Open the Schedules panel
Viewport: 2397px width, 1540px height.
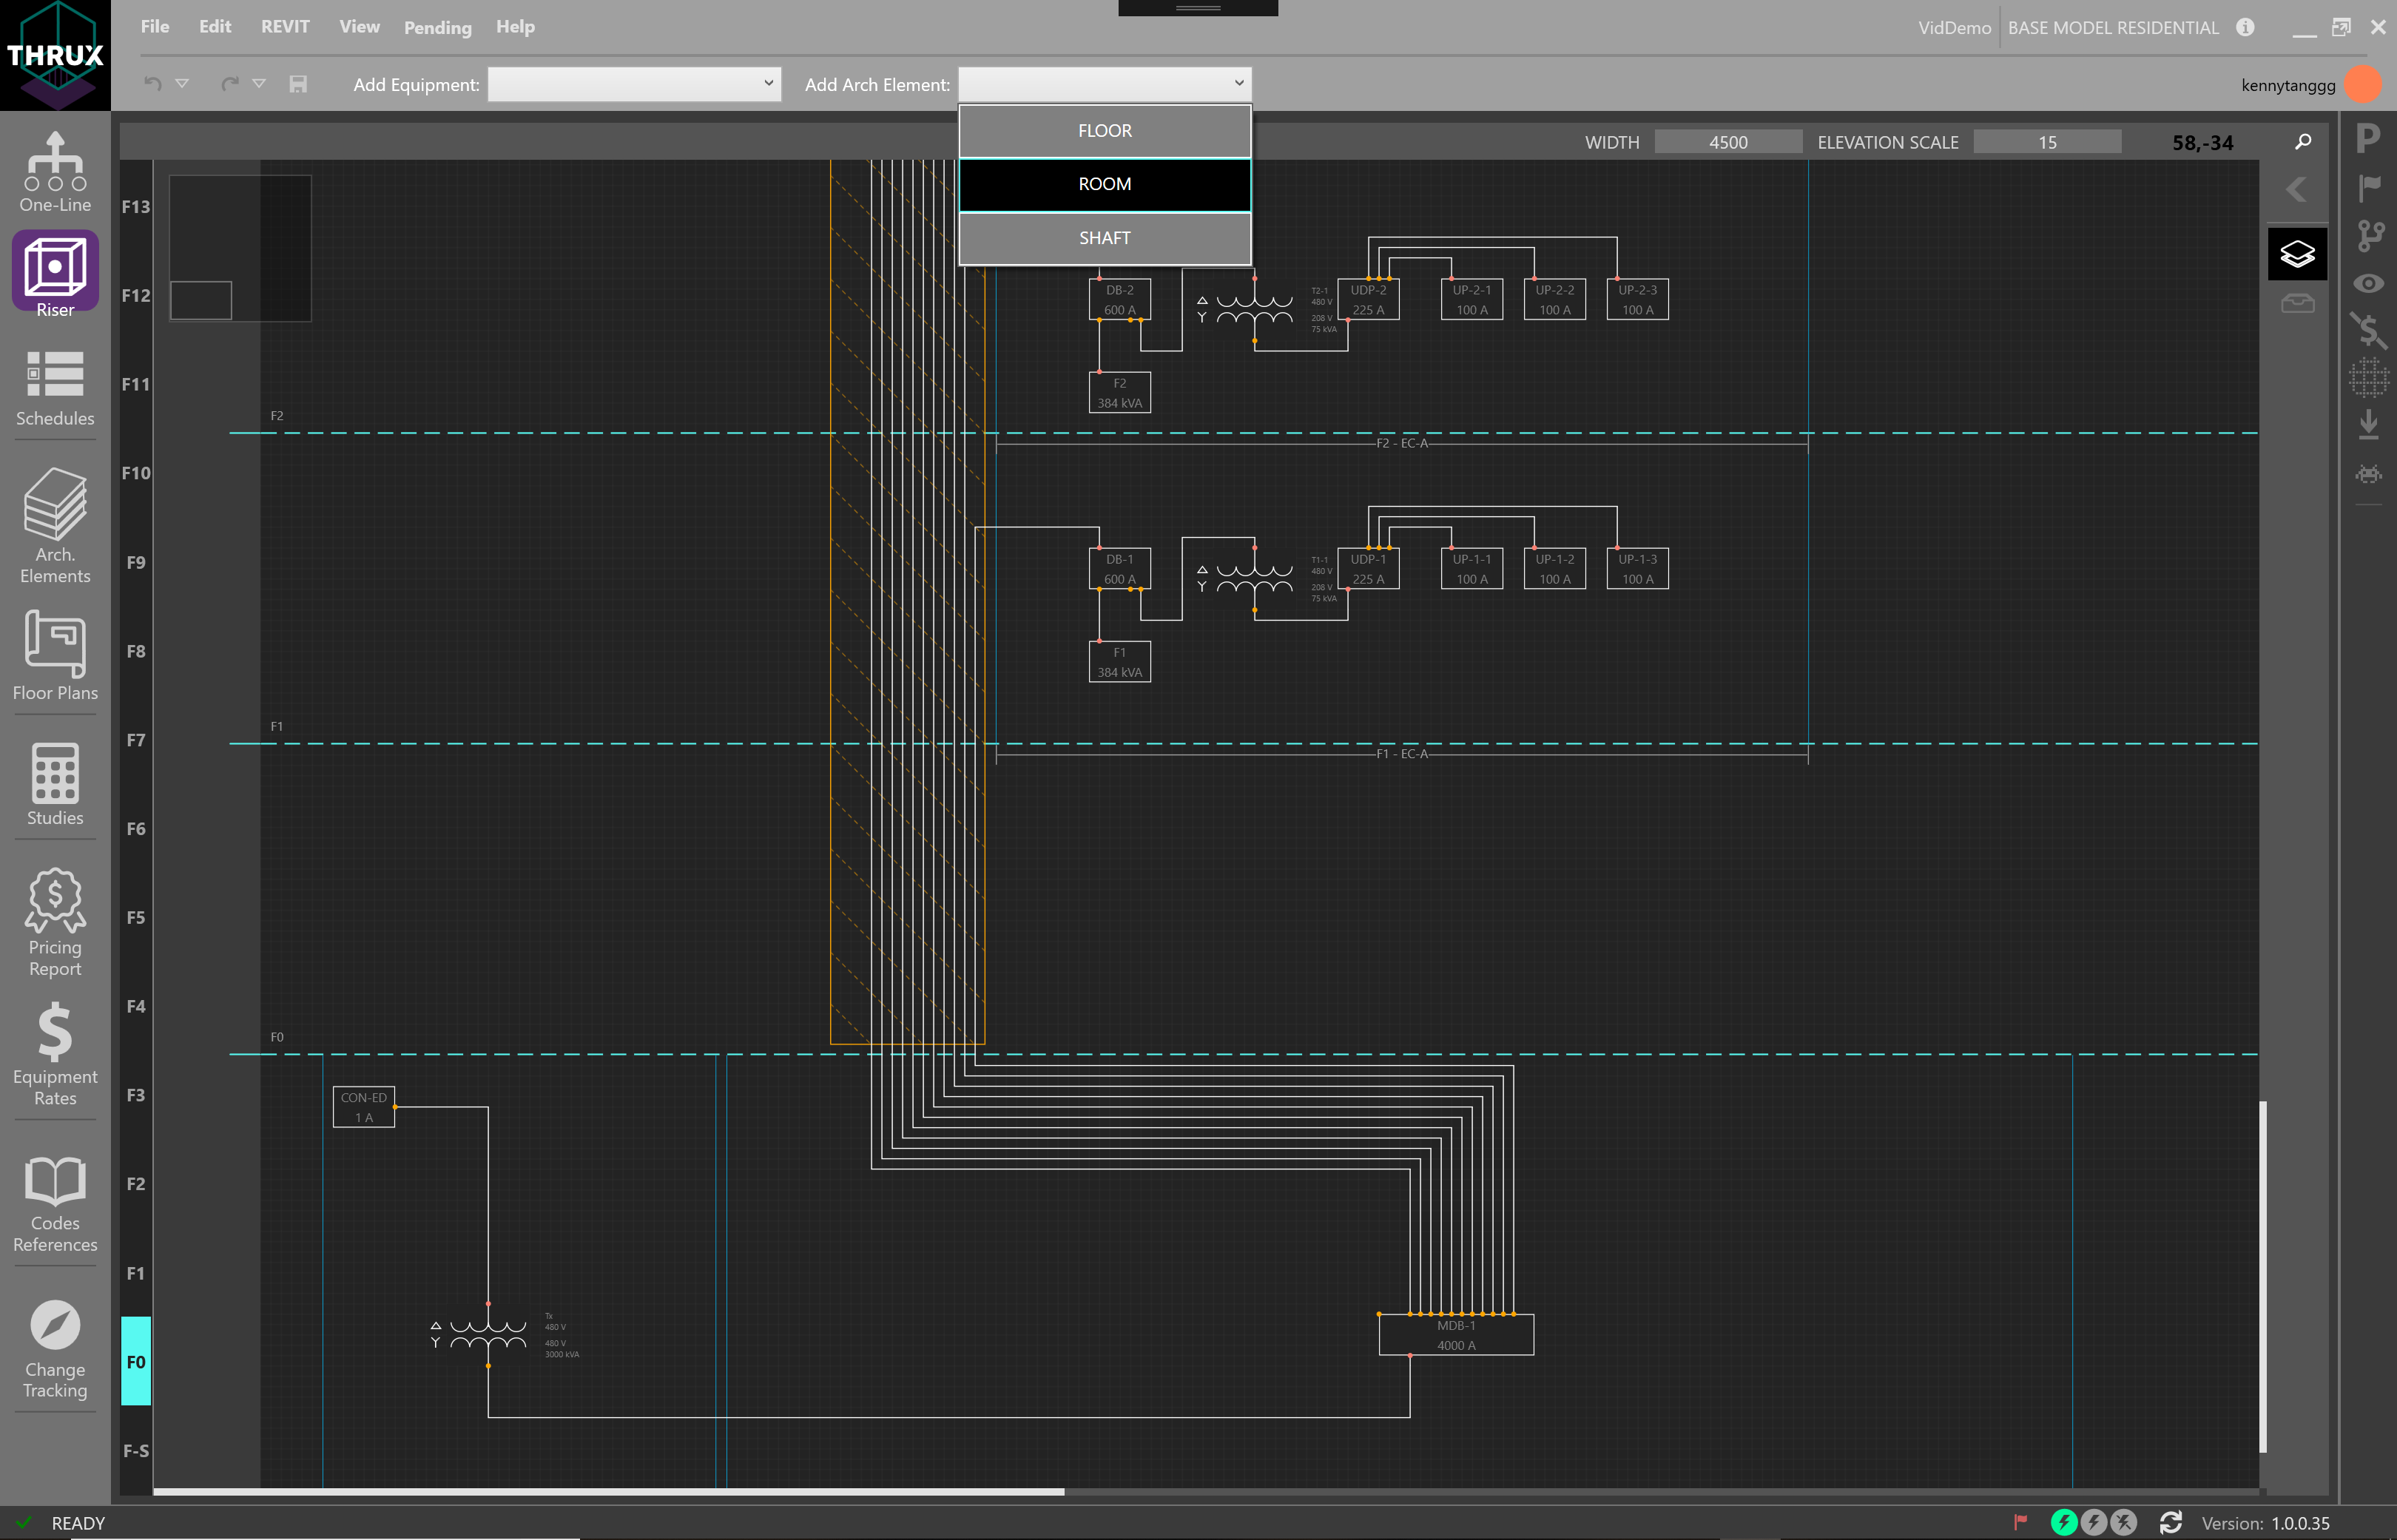pos(55,388)
